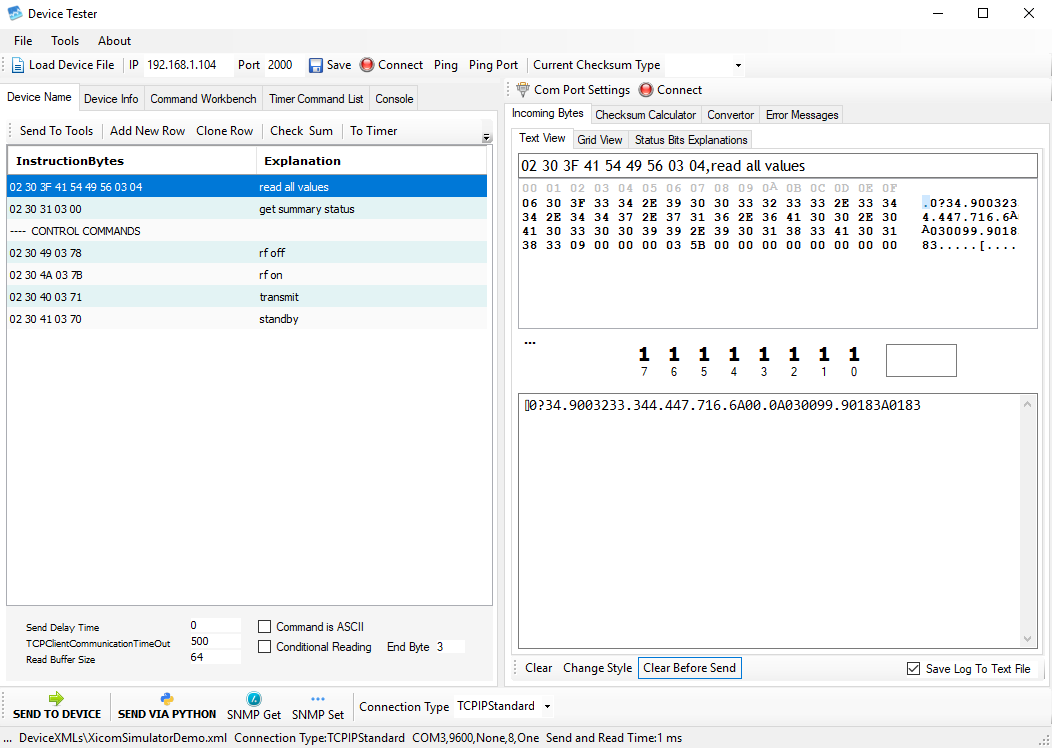1052x748 pixels.
Task: Click the Clear Before Send button
Action: 690,668
